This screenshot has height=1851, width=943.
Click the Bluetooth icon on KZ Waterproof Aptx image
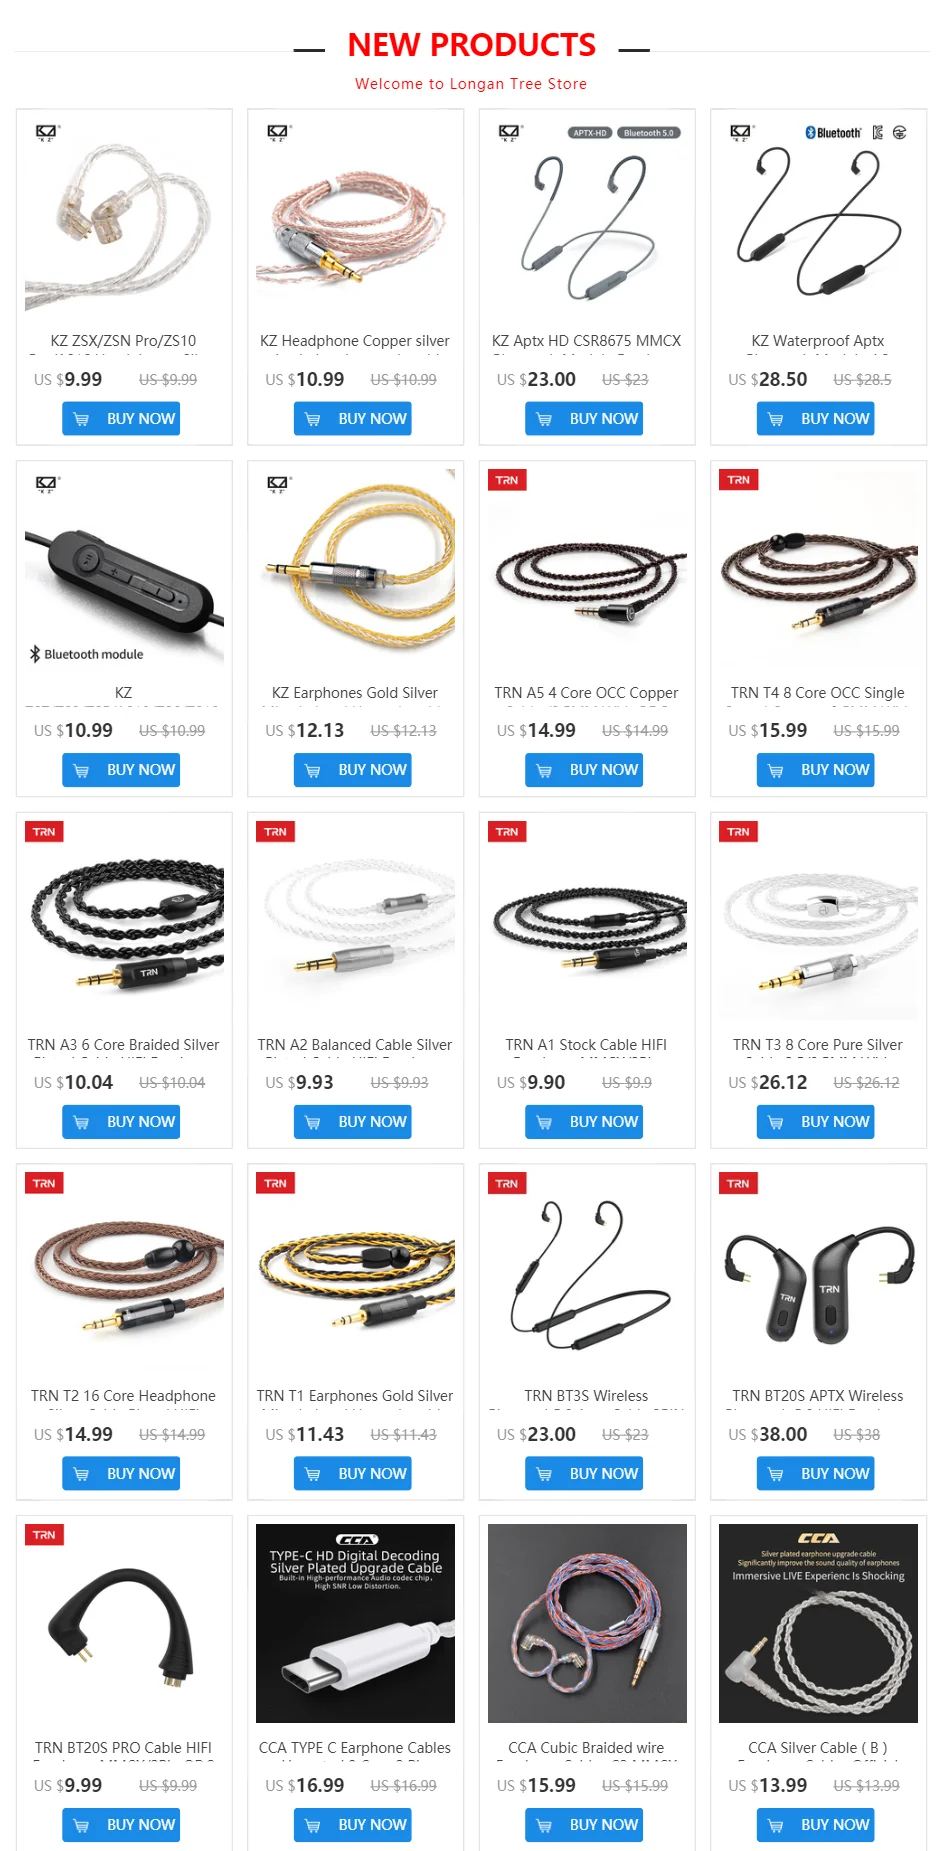[x=810, y=133]
